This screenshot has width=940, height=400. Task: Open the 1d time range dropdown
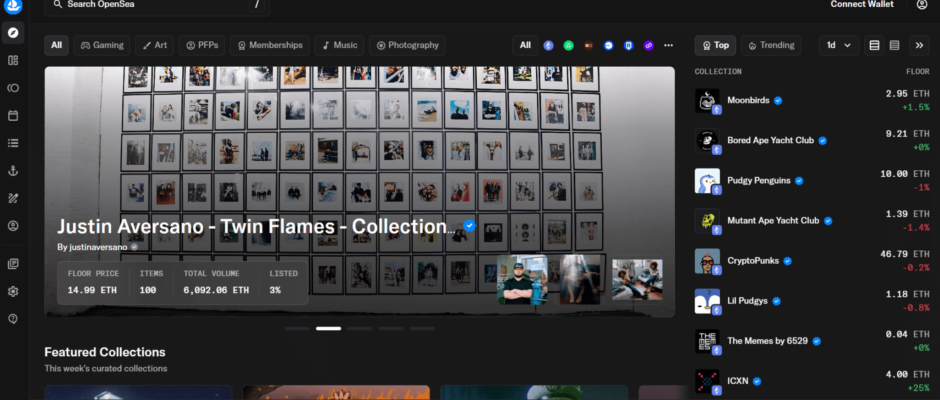tap(838, 45)
